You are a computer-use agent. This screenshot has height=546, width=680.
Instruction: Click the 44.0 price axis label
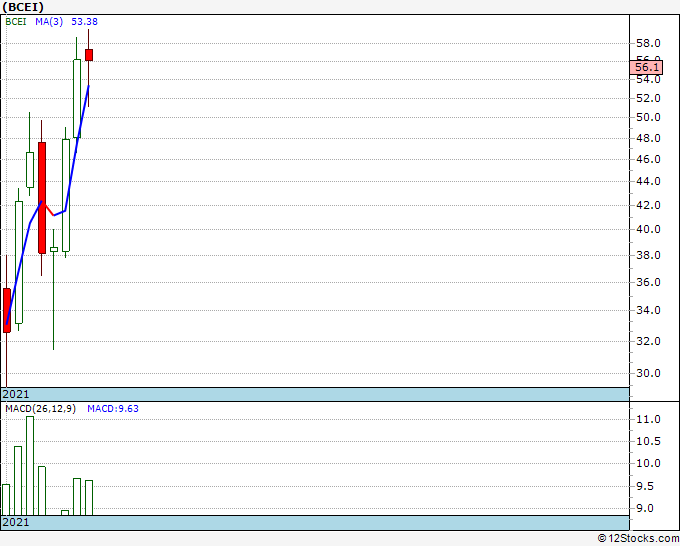pos(648,181)
